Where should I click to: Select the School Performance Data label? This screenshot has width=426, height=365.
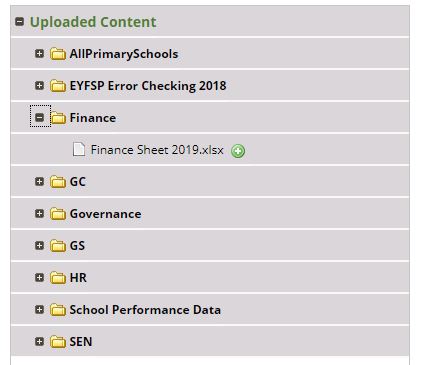pyautogui.click(x=145, y=310)
